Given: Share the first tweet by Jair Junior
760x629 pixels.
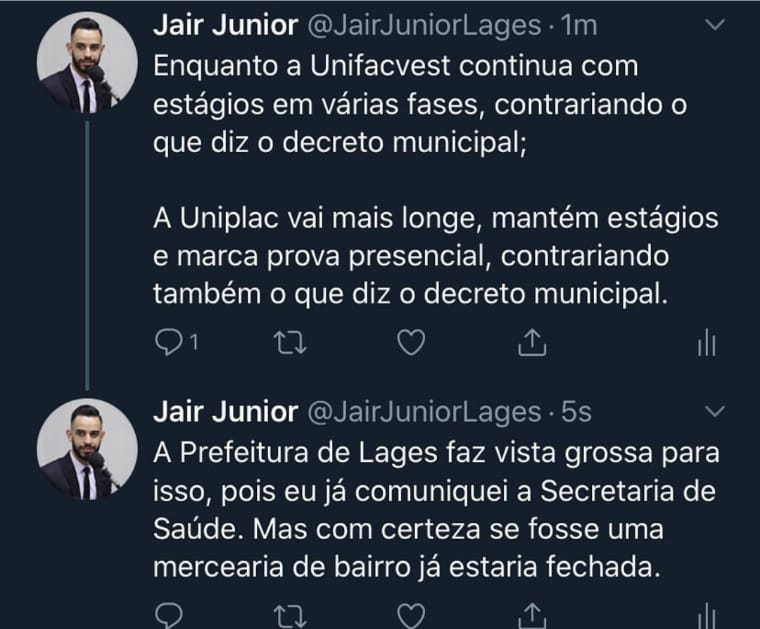Looking at the screenshot, I should point(532,343).
